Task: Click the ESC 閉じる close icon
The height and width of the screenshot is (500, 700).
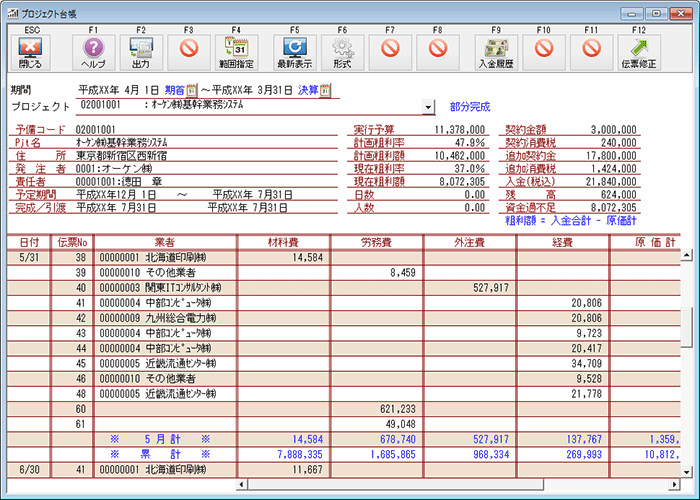Action: point(30,52)
